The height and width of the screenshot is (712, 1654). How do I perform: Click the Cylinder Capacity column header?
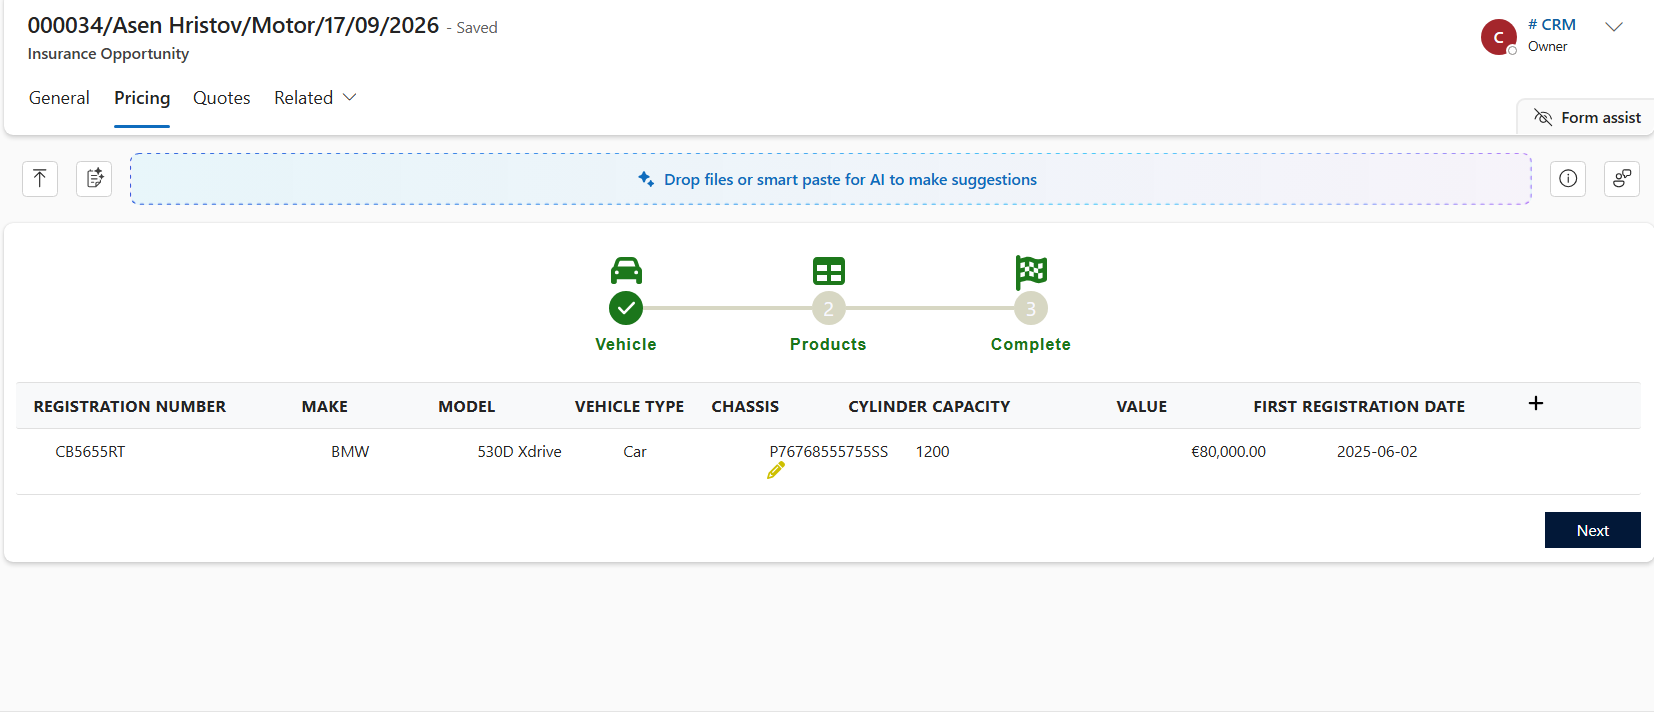coord(929,407)
